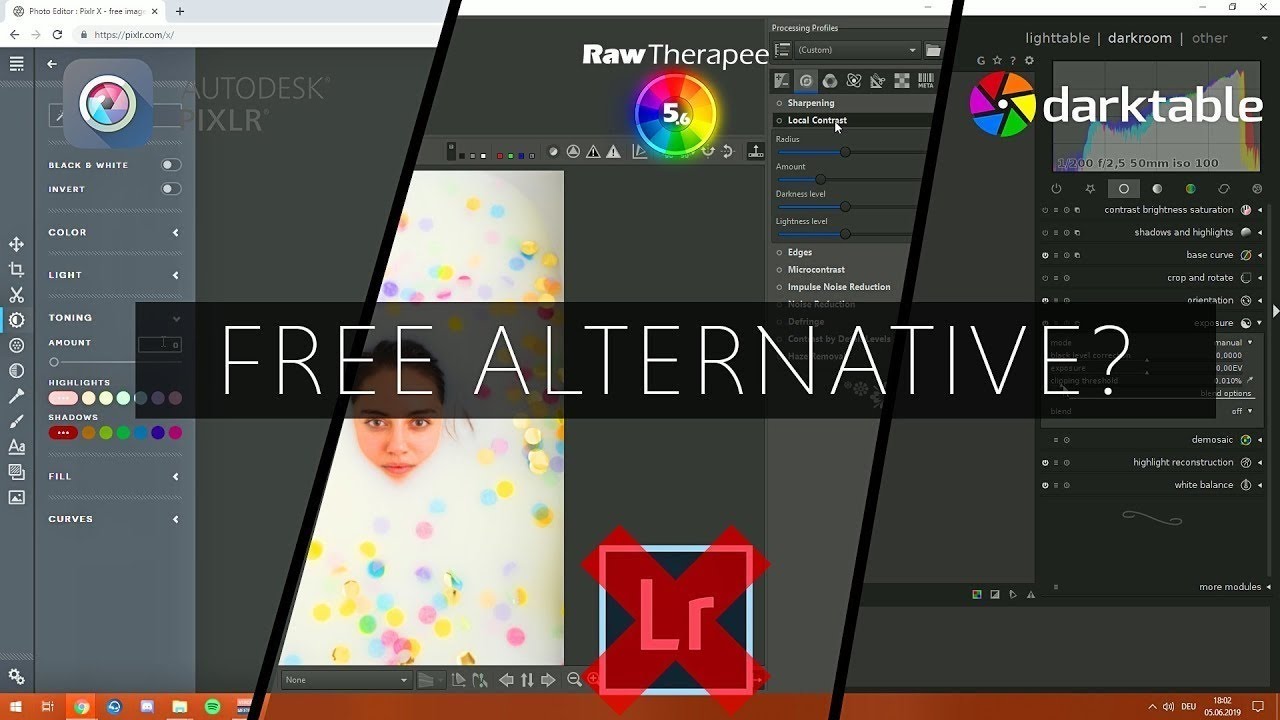
Task: Switch to darktable lighttable view
Action: click(x=1057, y=38)
